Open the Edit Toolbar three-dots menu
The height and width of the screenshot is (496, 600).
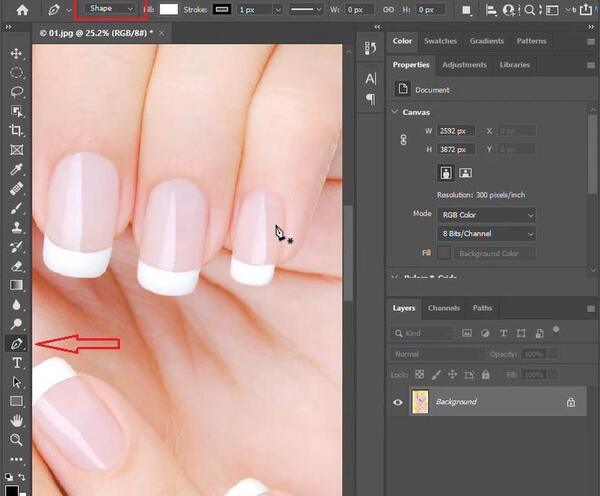click(x=16, y=459)
